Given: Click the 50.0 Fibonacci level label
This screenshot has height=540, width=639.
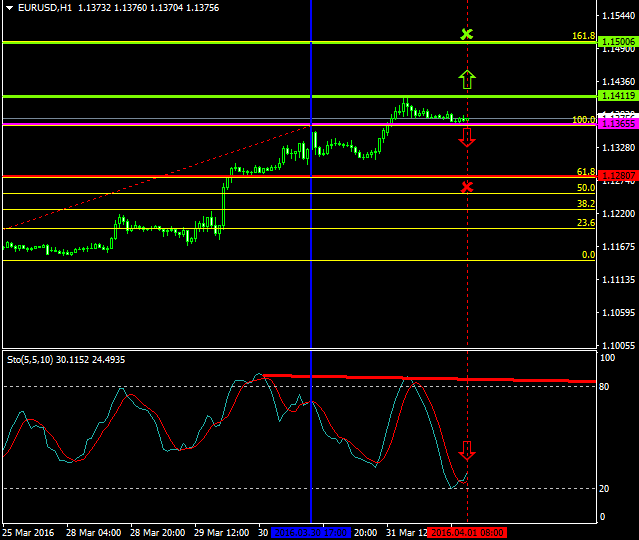Looking at the screenshot, I should (586, 187).
